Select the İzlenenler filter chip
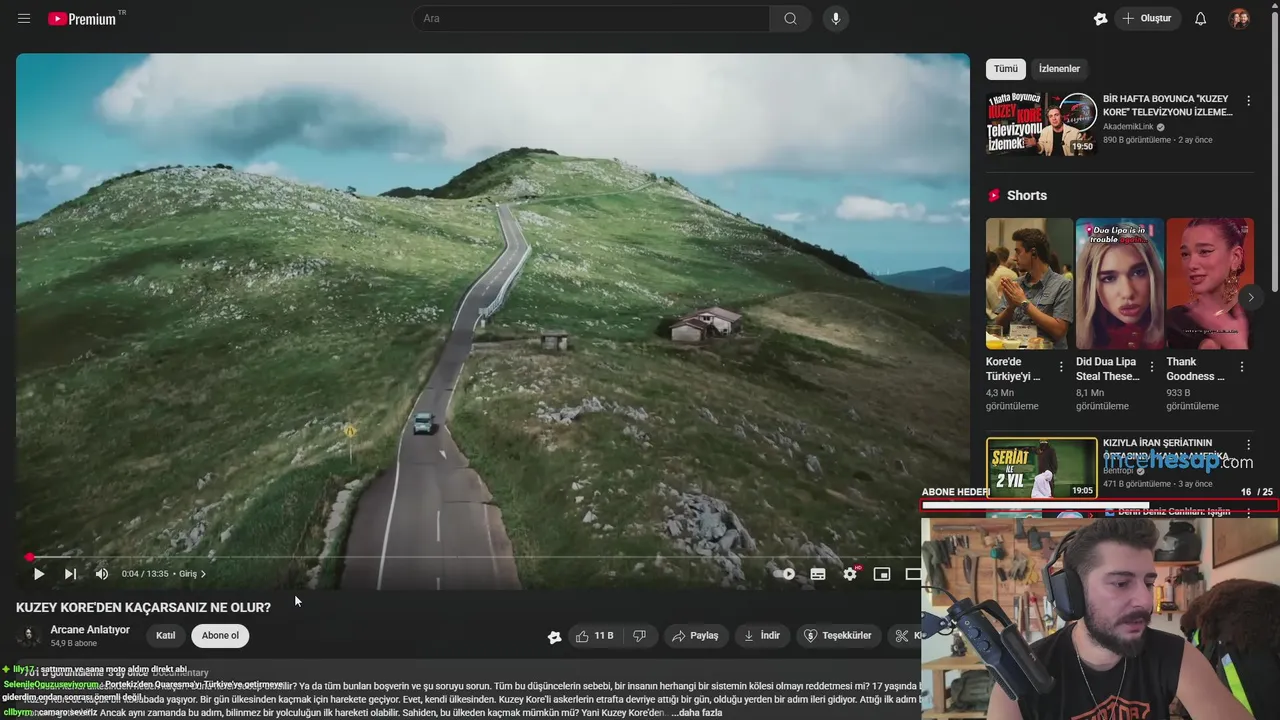Viewport: 1280px width, 720px height. coord(1059,69)
